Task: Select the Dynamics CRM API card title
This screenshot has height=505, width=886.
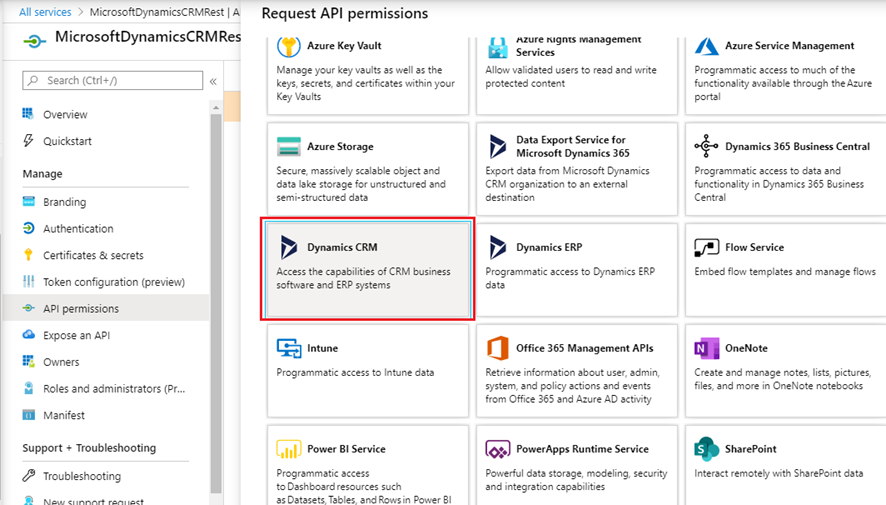Action: pos(342,247)
